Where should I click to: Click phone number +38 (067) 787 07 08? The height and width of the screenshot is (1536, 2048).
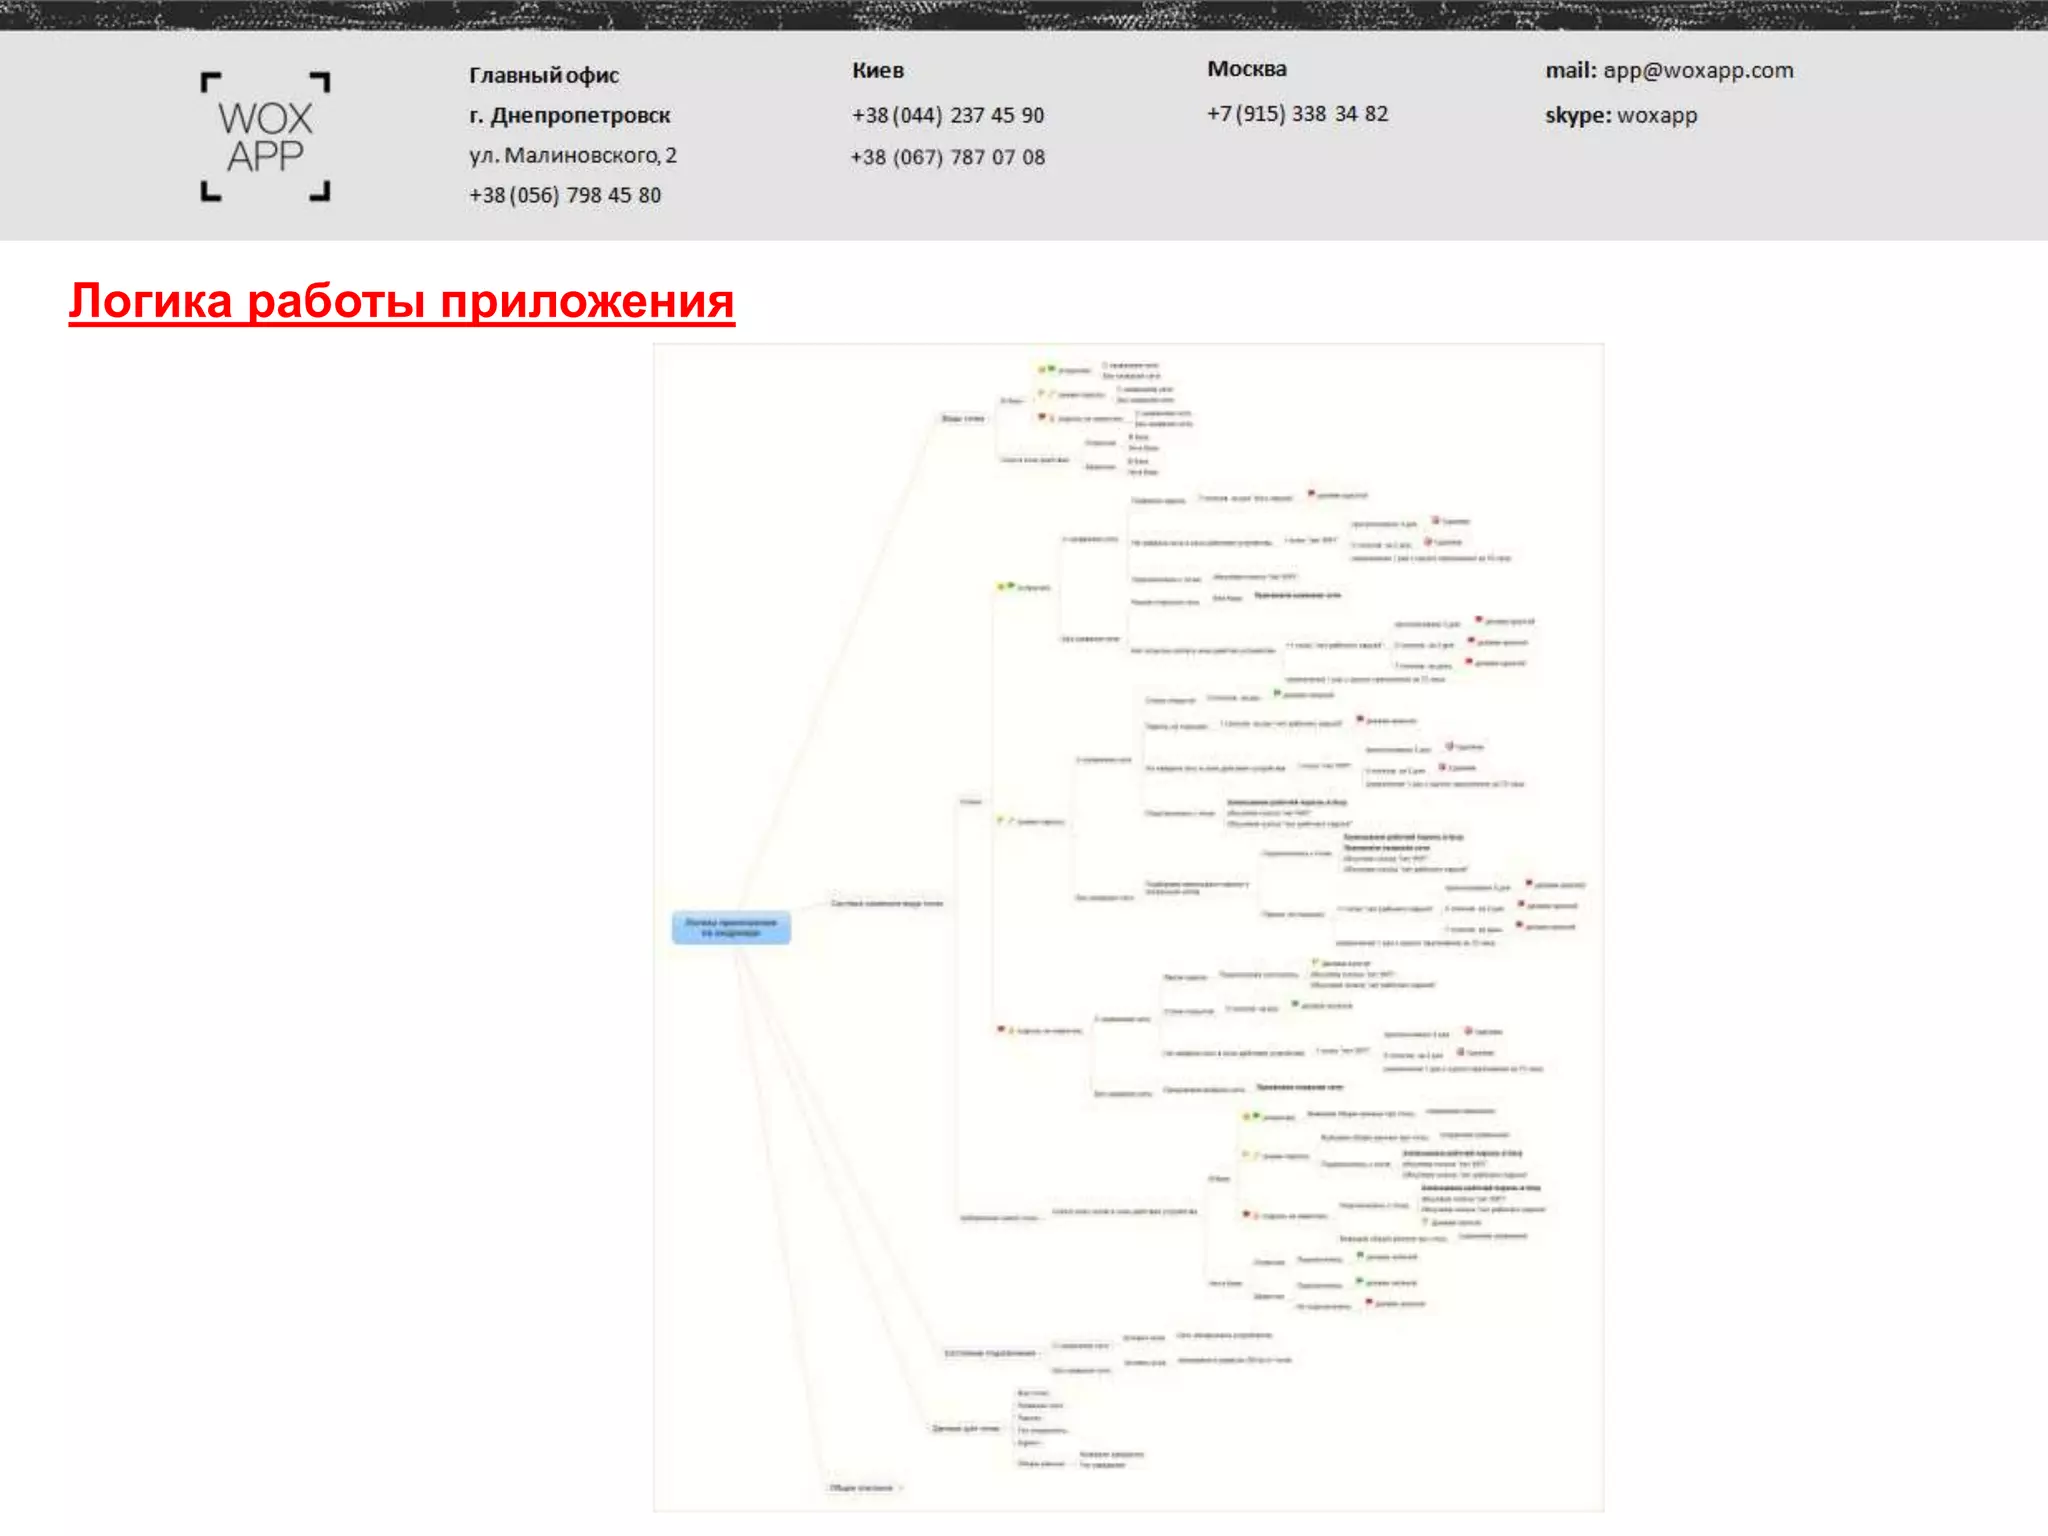947,158
